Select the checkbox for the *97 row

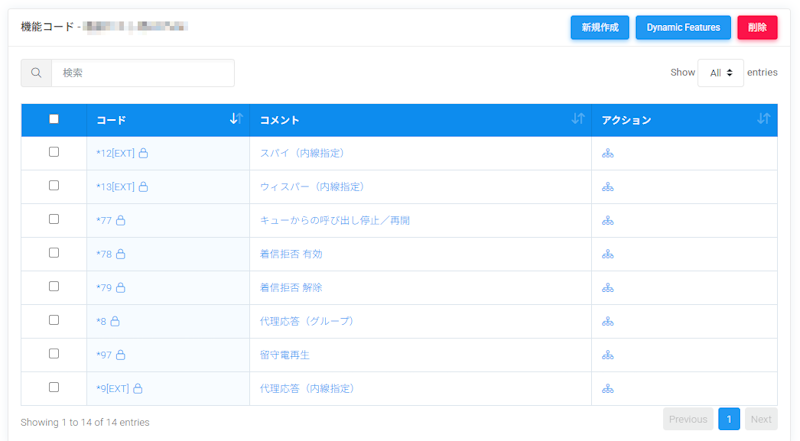pyautogui.click(x=54, y=354)
